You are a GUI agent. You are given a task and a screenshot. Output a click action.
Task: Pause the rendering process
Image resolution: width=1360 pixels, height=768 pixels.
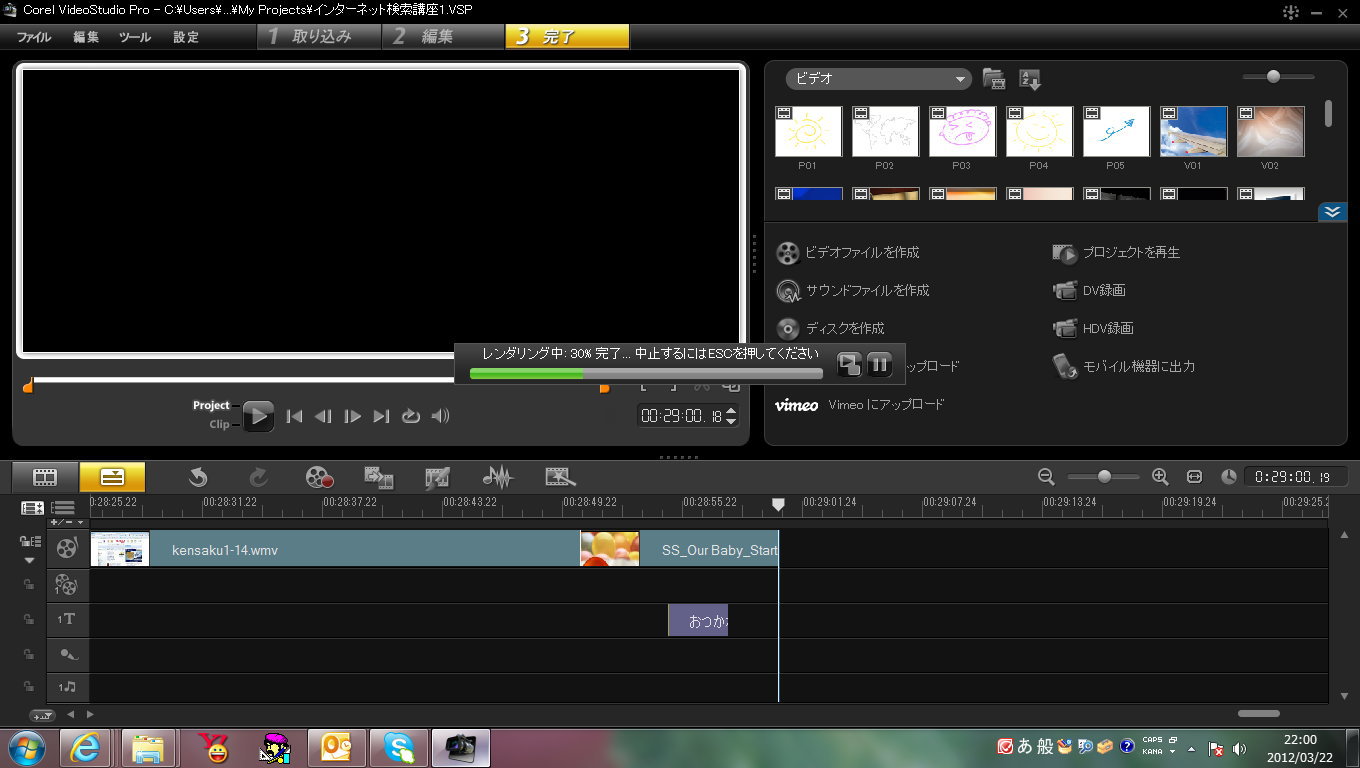click(x=879, y=364)
